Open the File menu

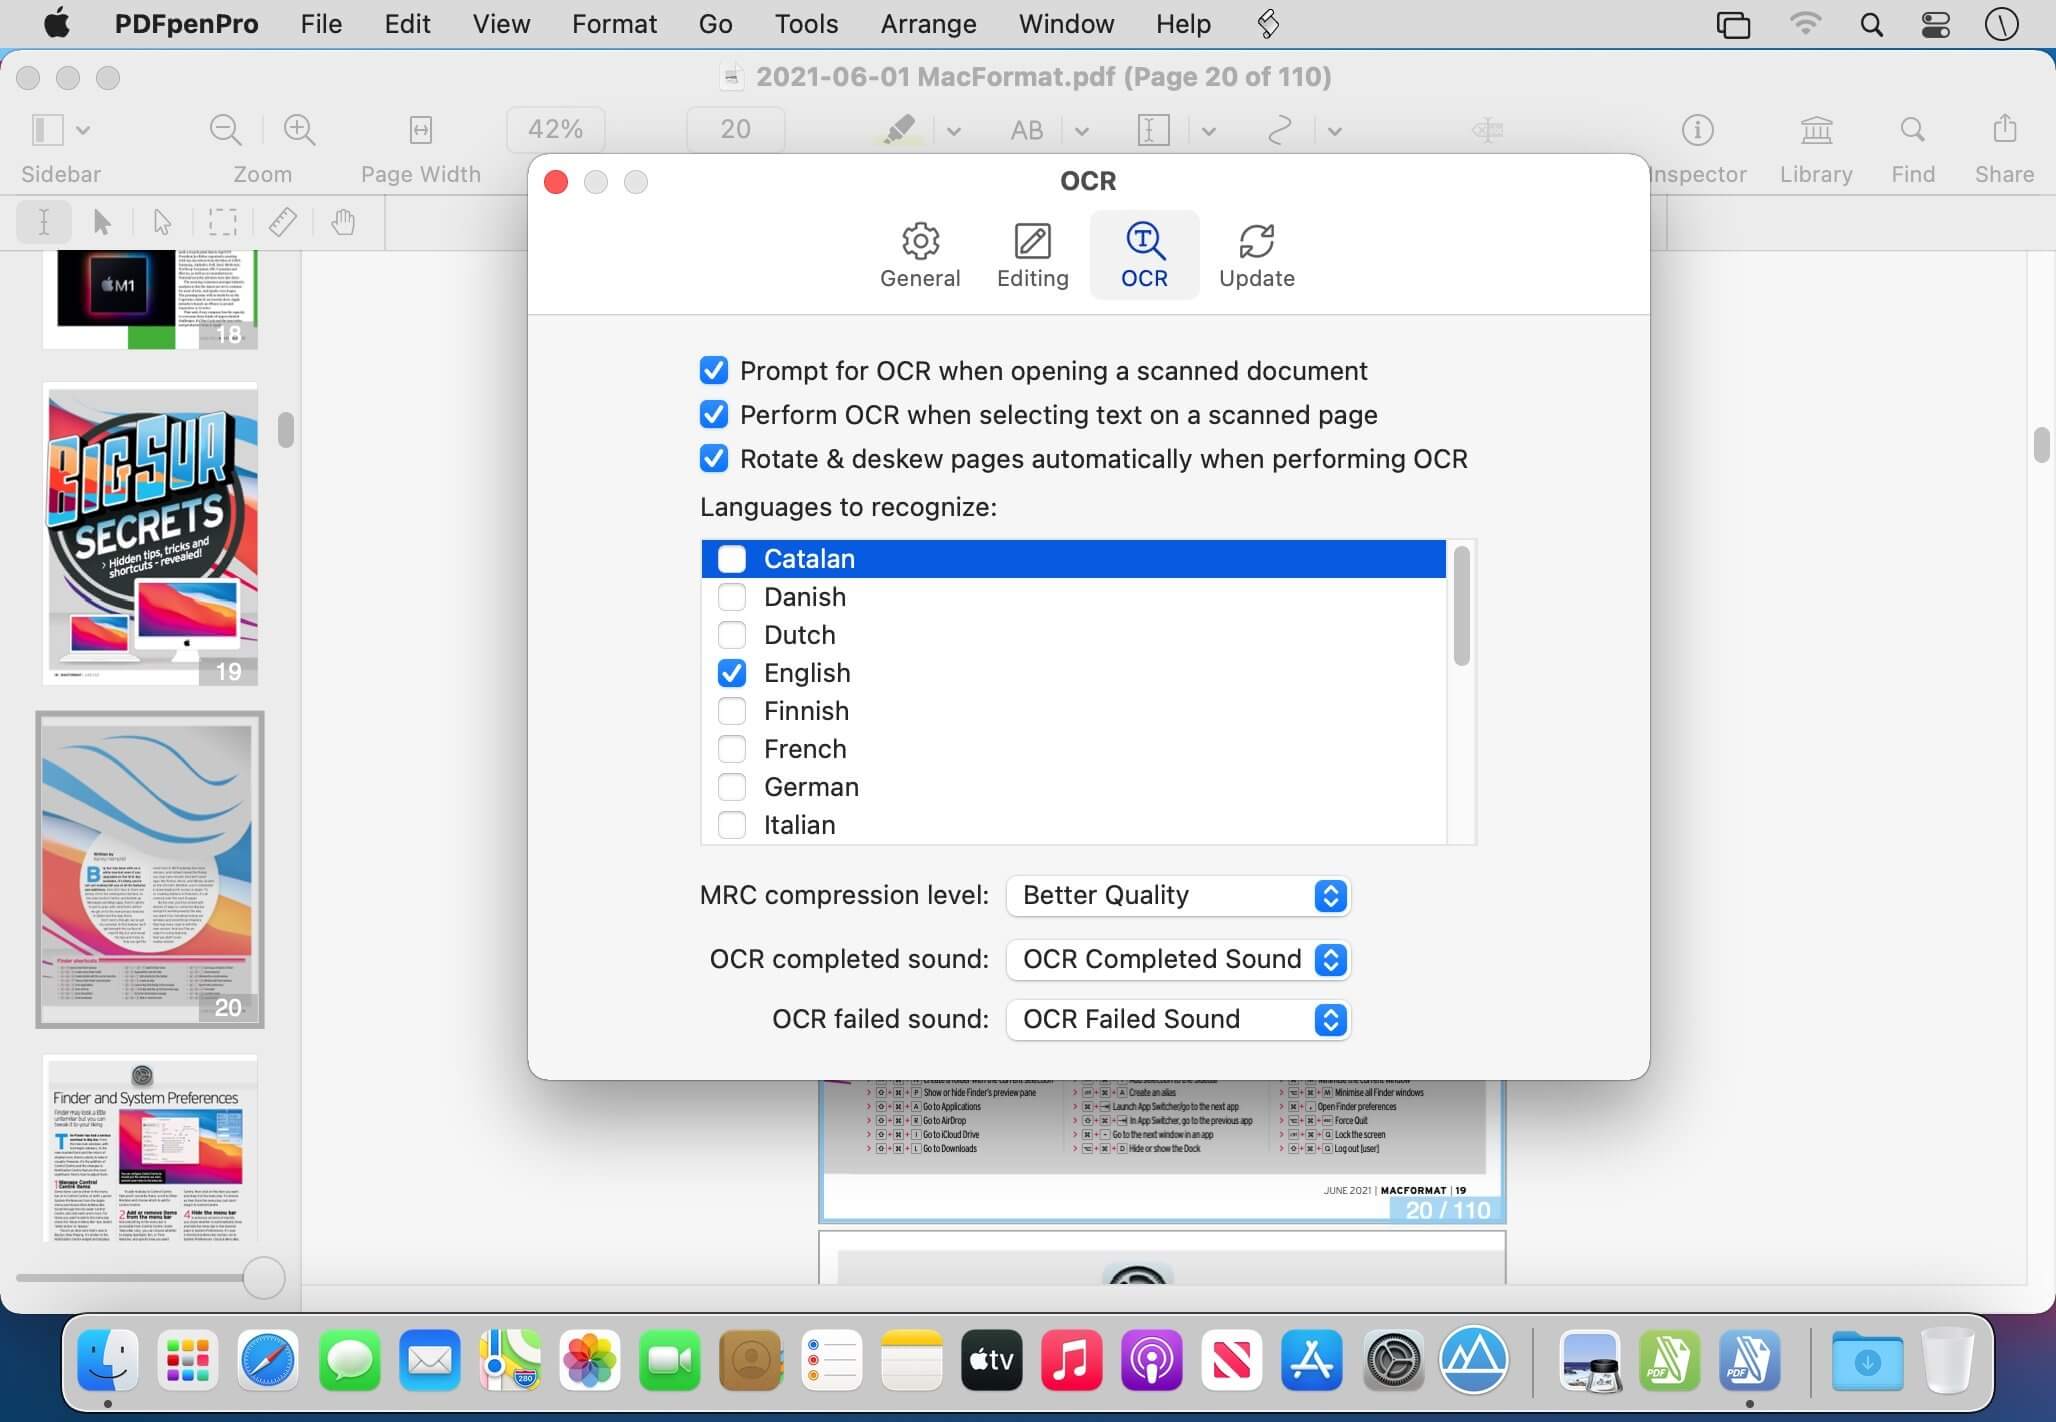321,24
